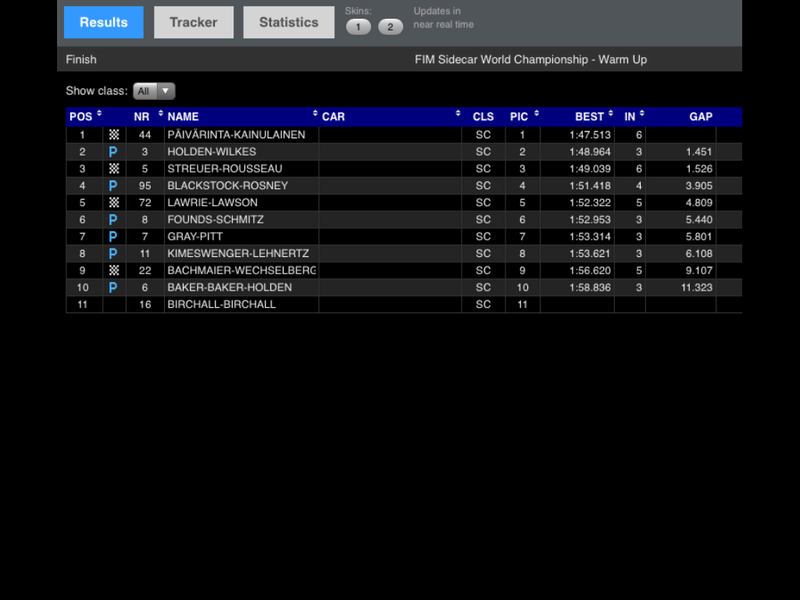This screenshot has width=800, height=600.
Task: Click best time 1:52.322
Action: point(590,203)
